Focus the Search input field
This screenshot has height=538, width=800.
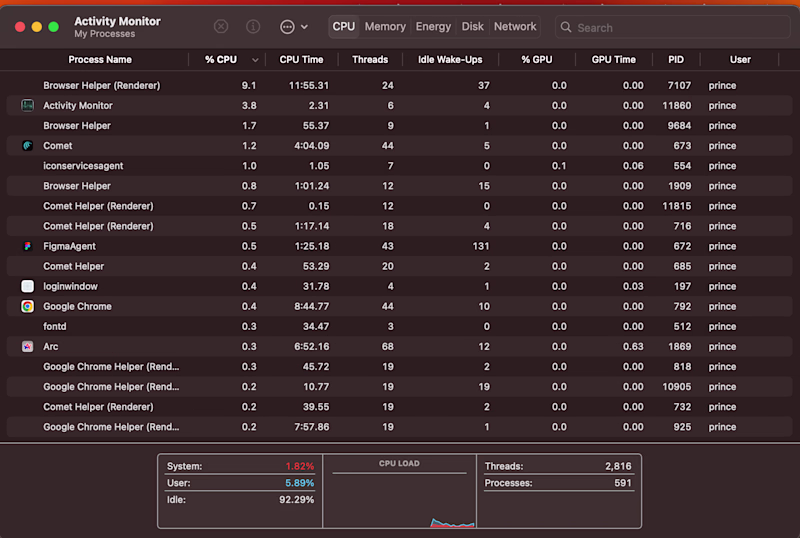[672, 28]
